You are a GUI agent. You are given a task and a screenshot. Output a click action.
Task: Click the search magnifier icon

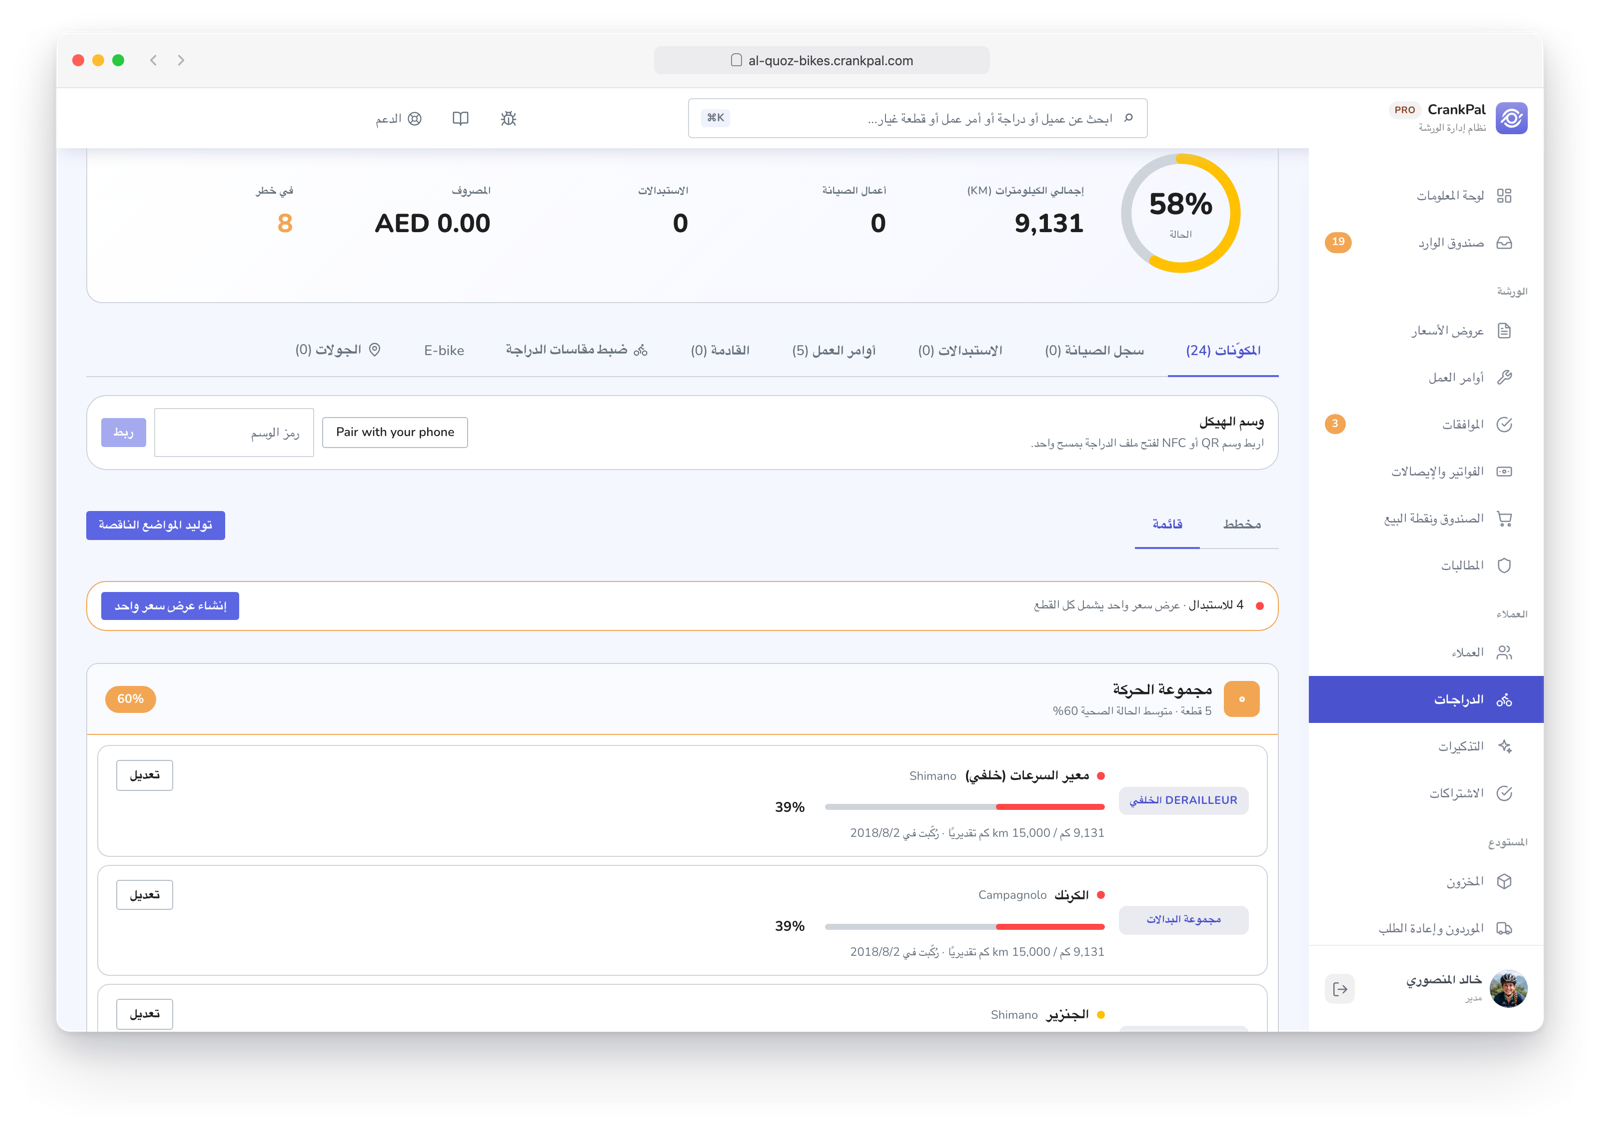point(1129,118)
